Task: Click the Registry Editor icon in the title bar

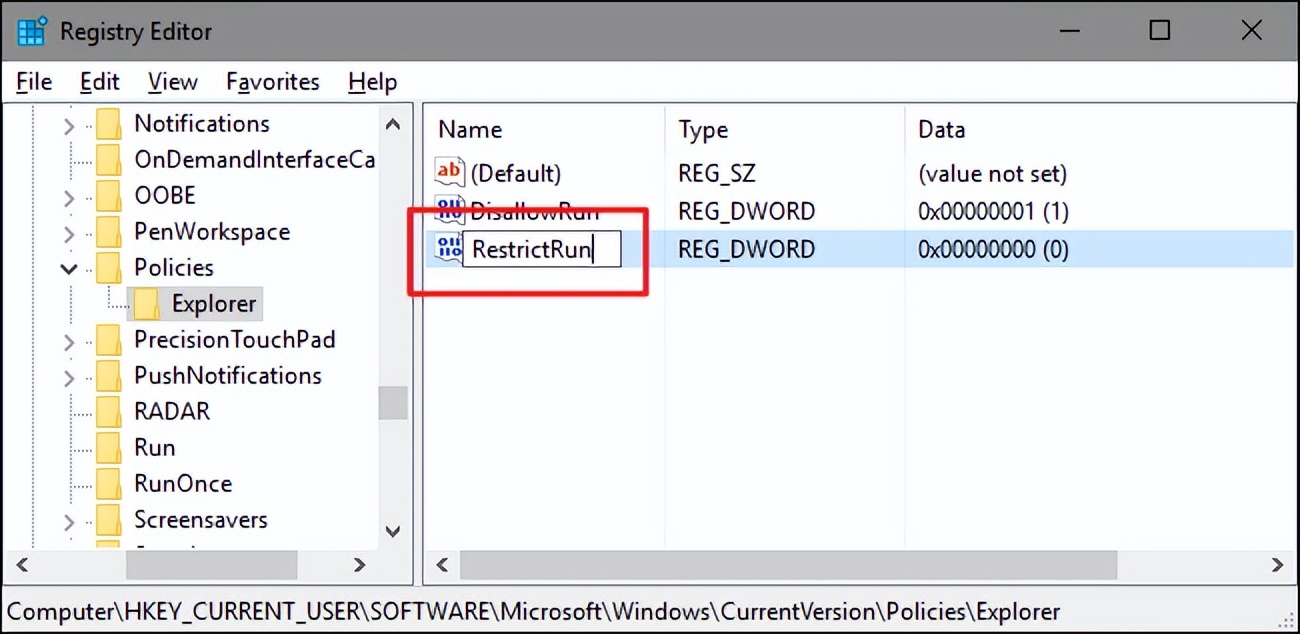Action: tap(30, 31)
